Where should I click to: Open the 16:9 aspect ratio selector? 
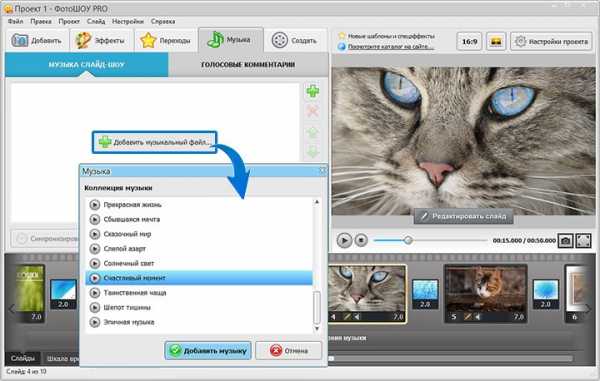pyautogui.click(x=469, y=41)
